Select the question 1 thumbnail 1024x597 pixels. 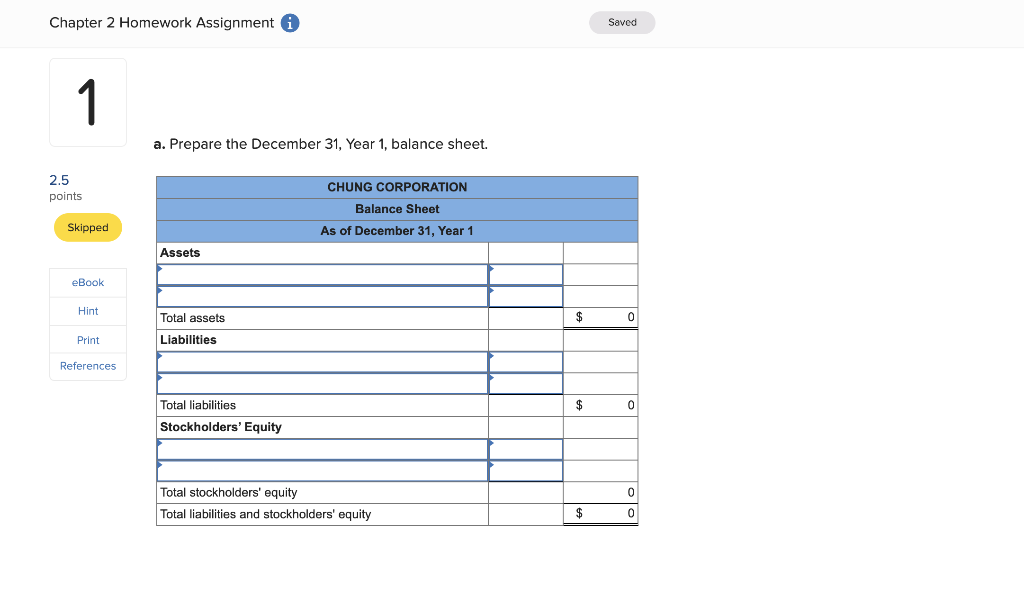point(87,102)
